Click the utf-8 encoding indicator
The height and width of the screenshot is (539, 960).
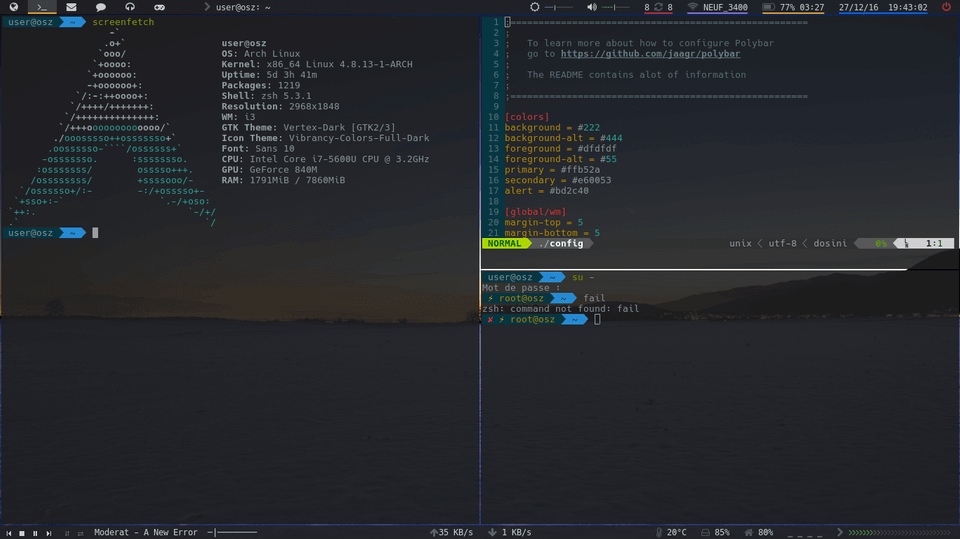click(x=782, y=243)
